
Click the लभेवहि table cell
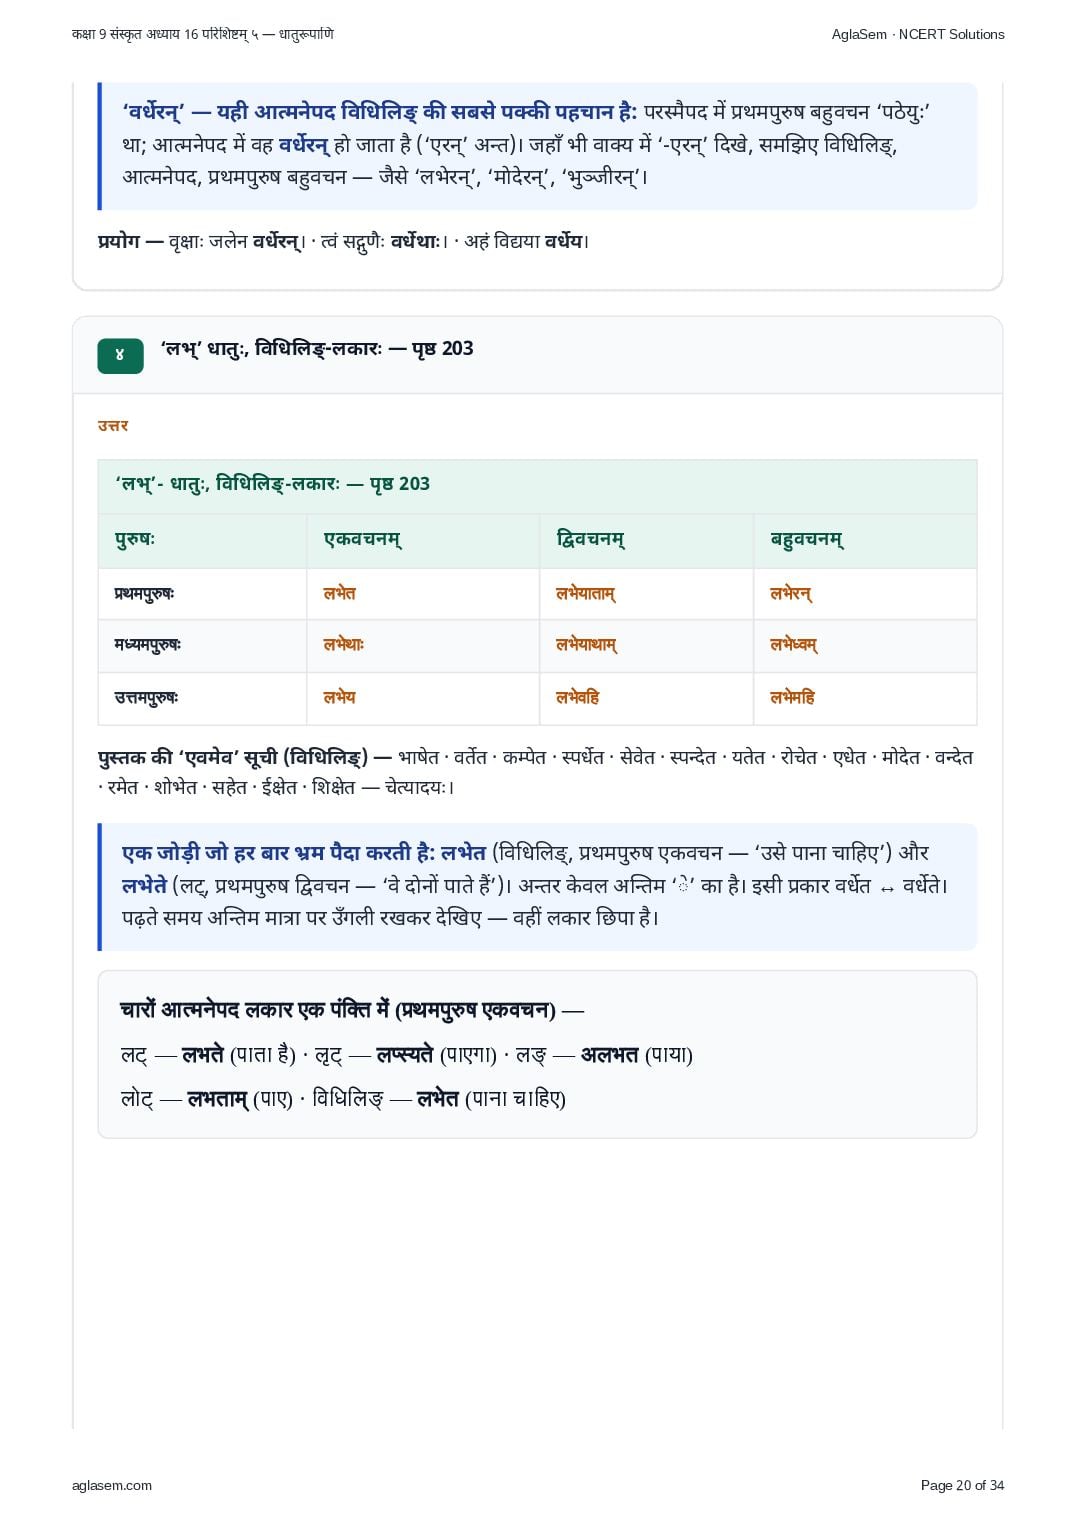646,698
